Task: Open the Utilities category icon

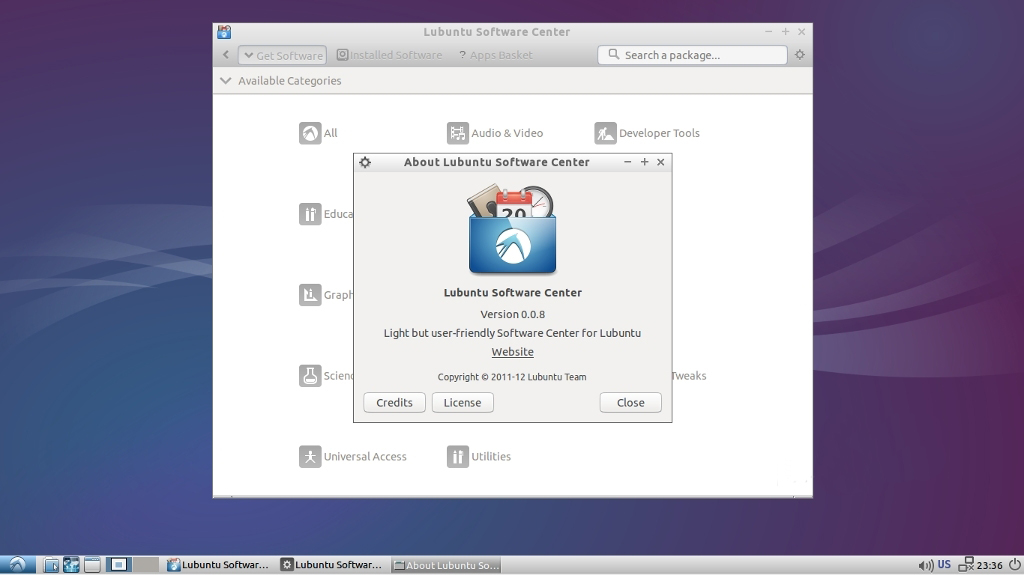Action: pos(457,457)
